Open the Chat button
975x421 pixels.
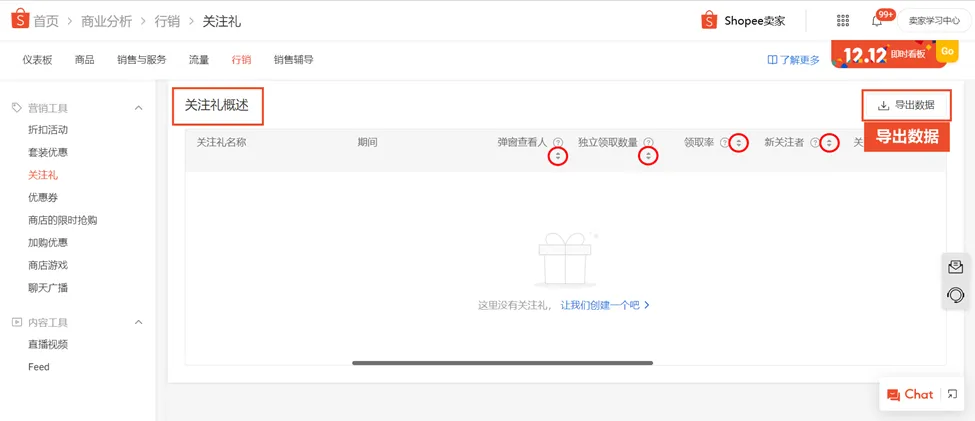click(910, 394)
